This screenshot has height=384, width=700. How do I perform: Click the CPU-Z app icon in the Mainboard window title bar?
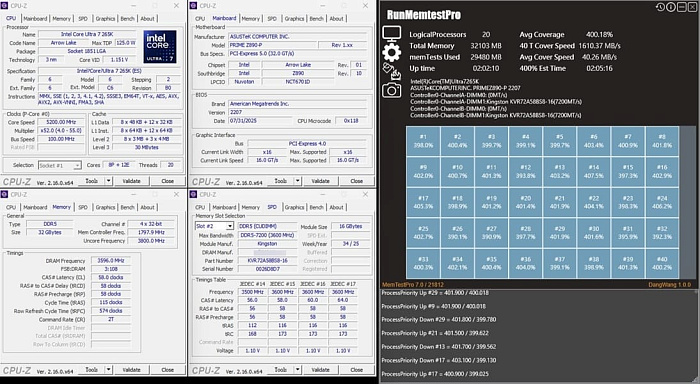click(x=193, y=6)
